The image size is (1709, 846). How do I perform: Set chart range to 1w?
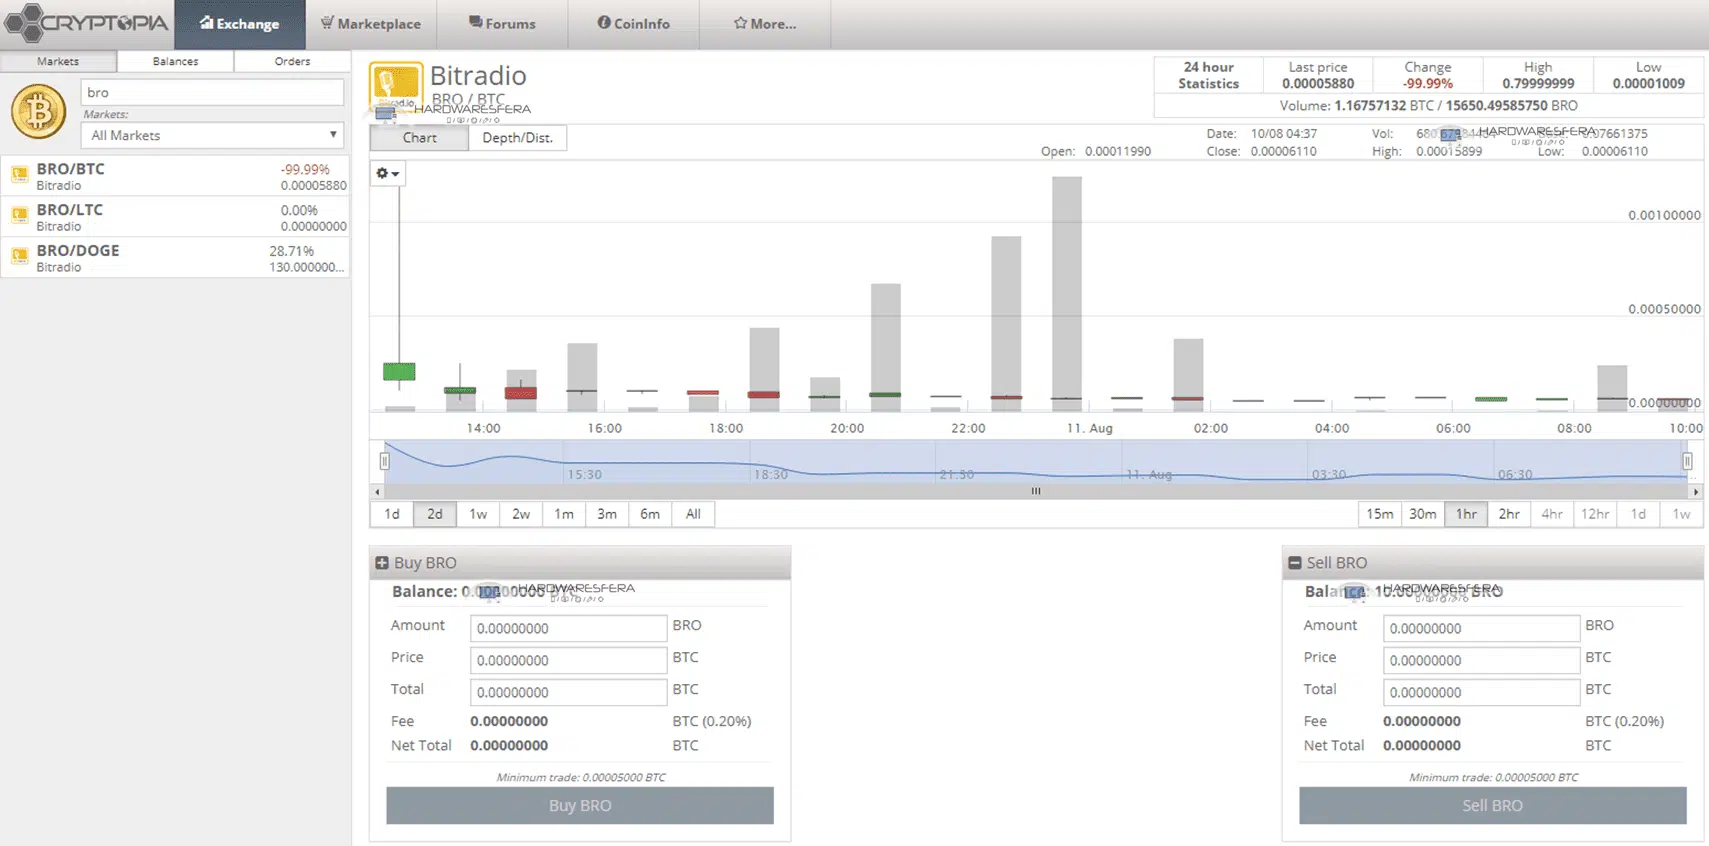click(478, 514)
